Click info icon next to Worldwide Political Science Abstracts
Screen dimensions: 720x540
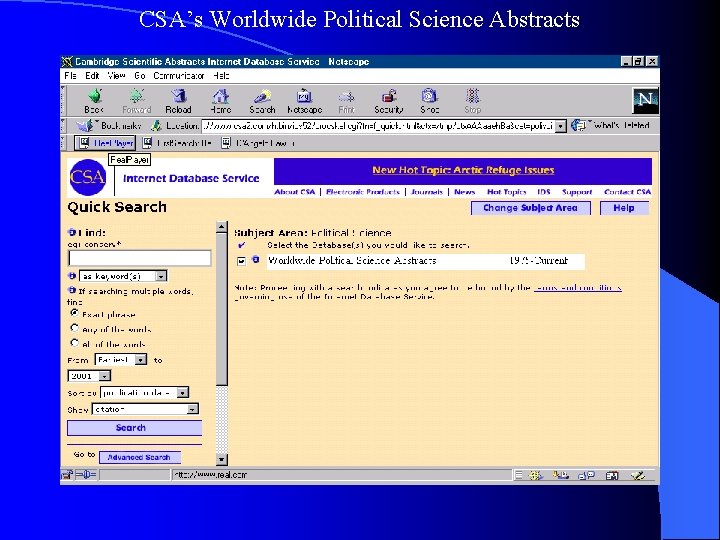(x=256, y=260)
